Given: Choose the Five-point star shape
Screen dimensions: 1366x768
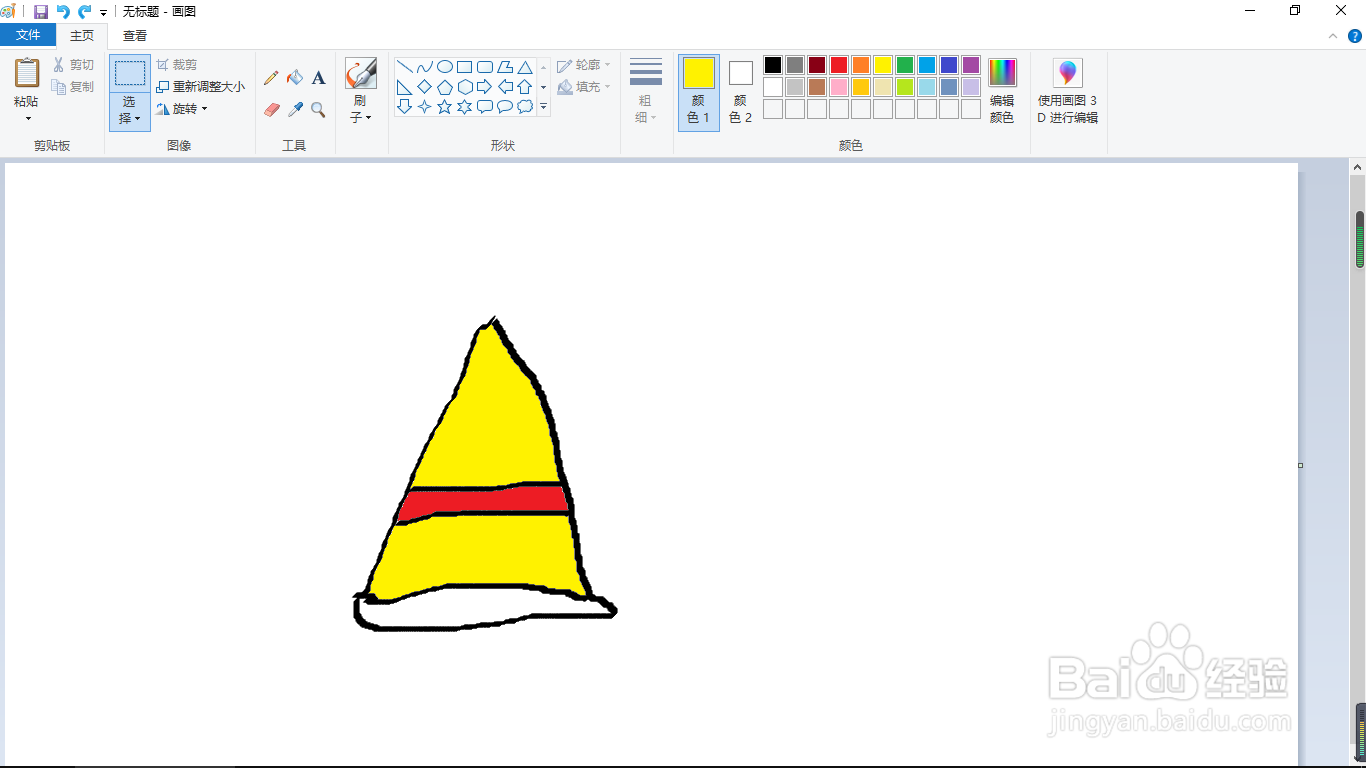Looking at the screenshot, I should 445,106.
